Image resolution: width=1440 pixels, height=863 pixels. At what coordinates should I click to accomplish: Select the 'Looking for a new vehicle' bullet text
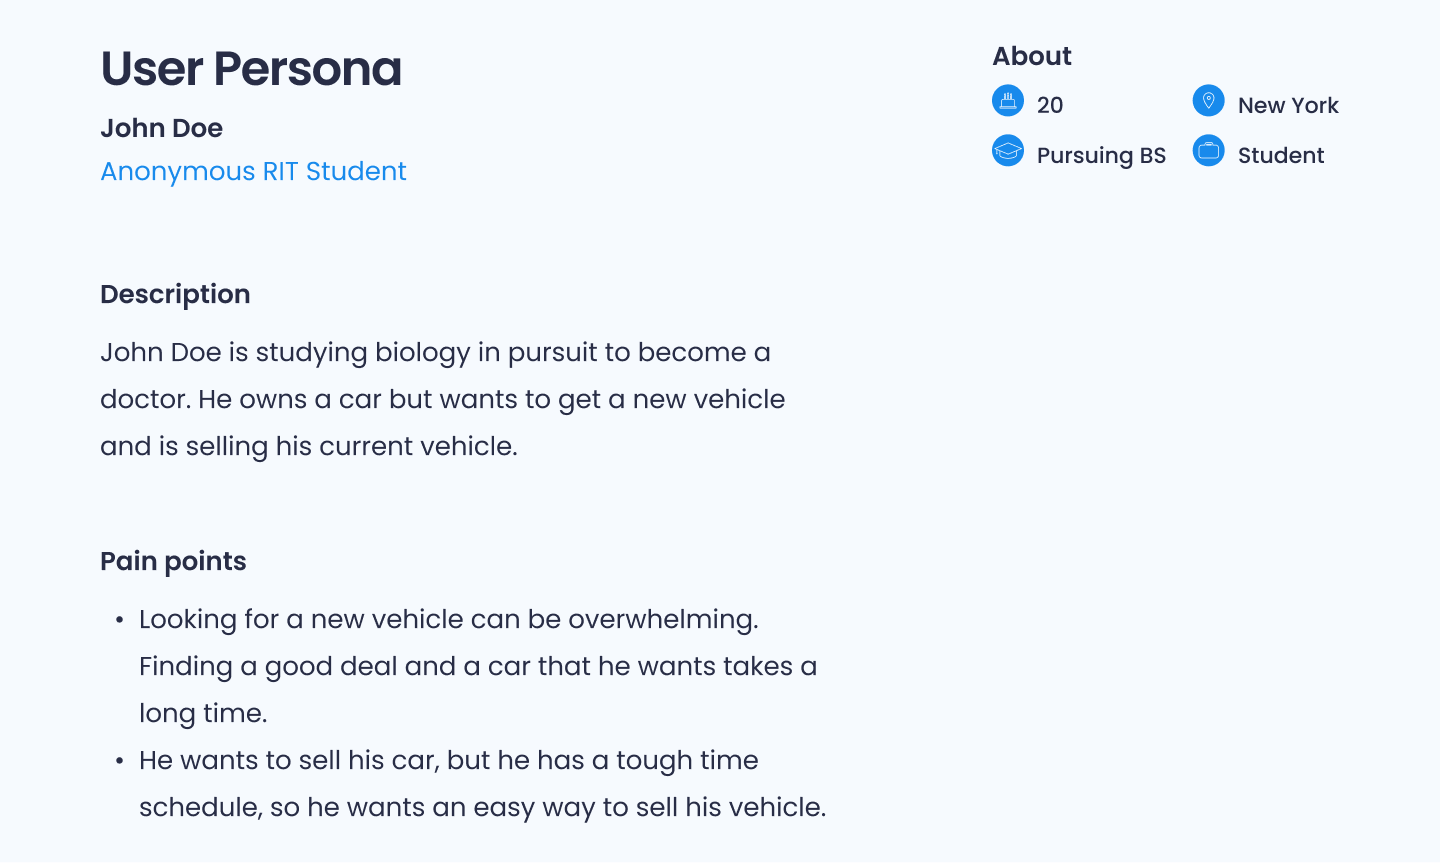tap(478, 666)
